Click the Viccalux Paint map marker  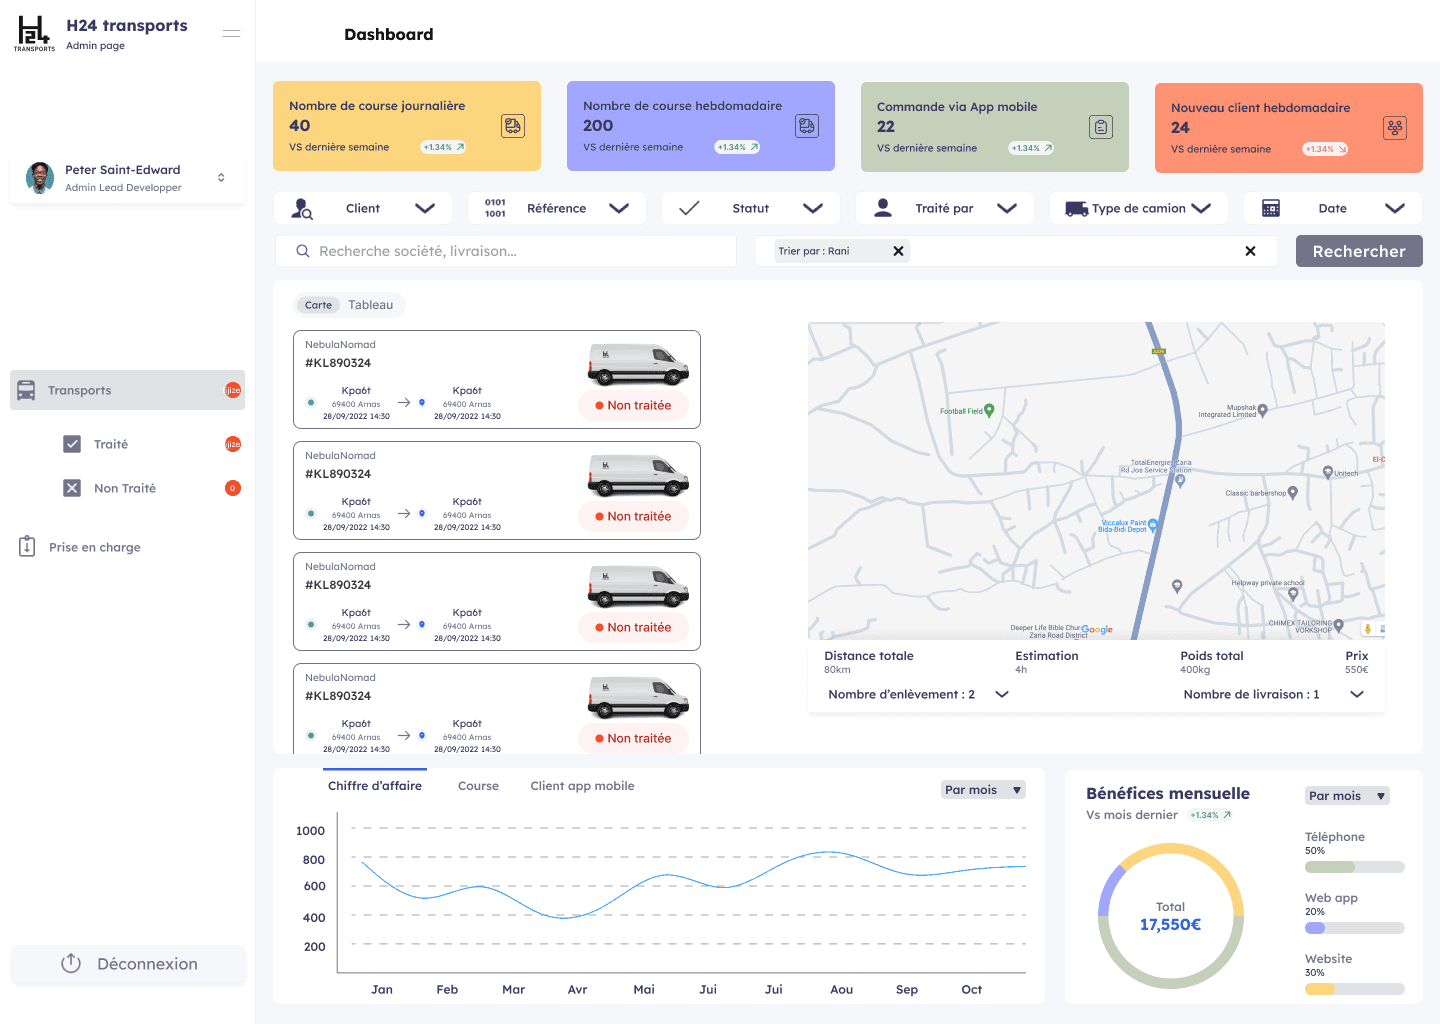coord(1152,524)
